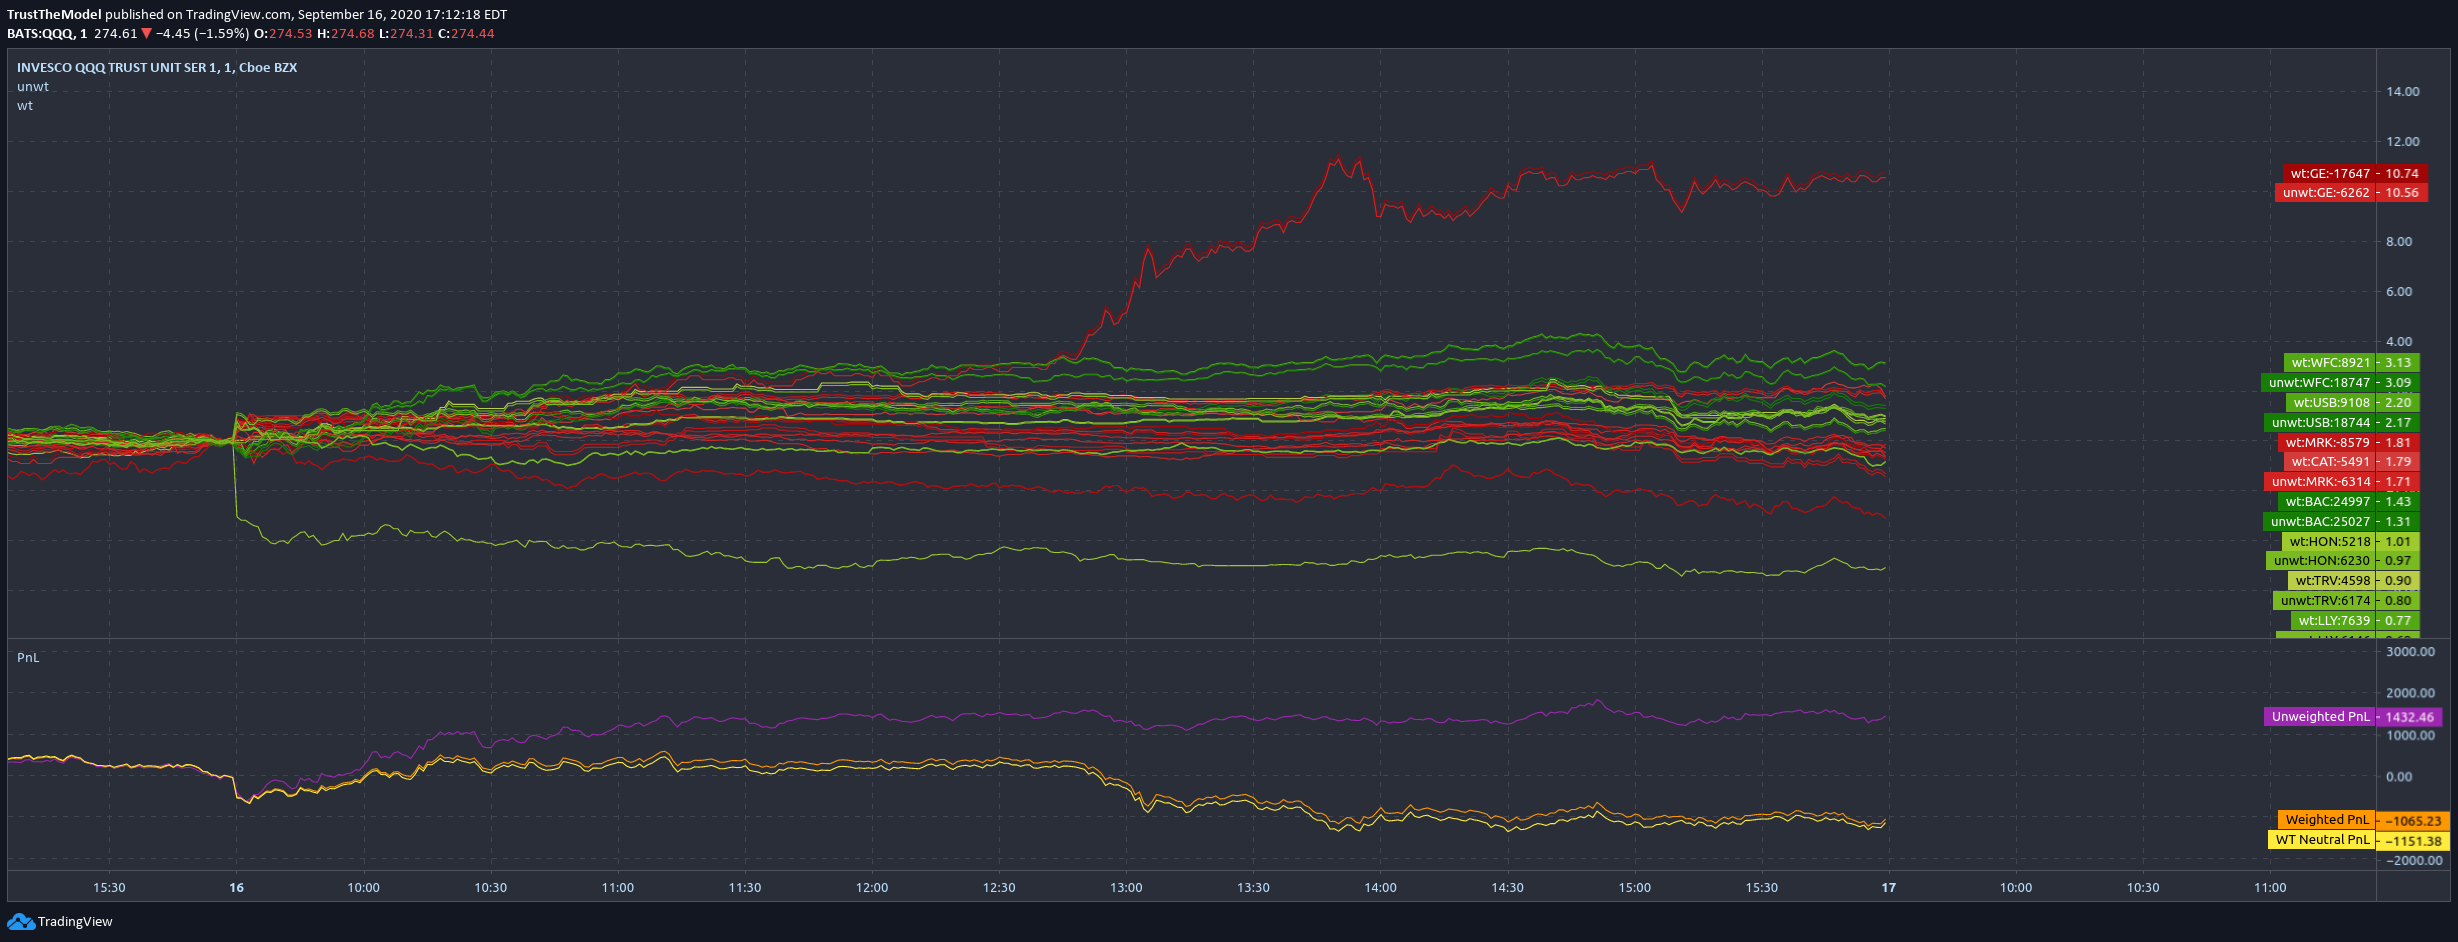Click the open price O:274.53 value

coord(283,33)
